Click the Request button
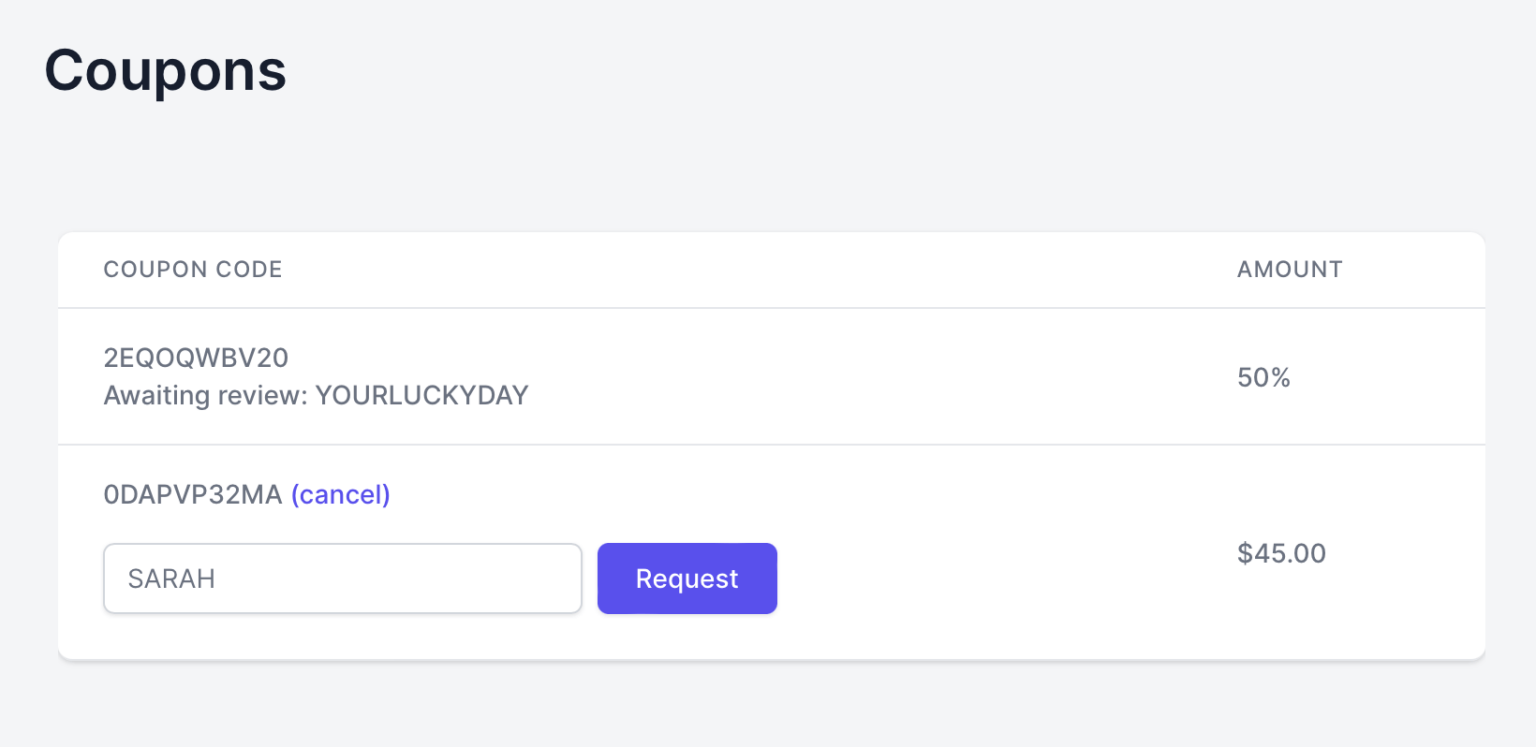This screenshot has height=747, width=1536. [x=687, y=578]
